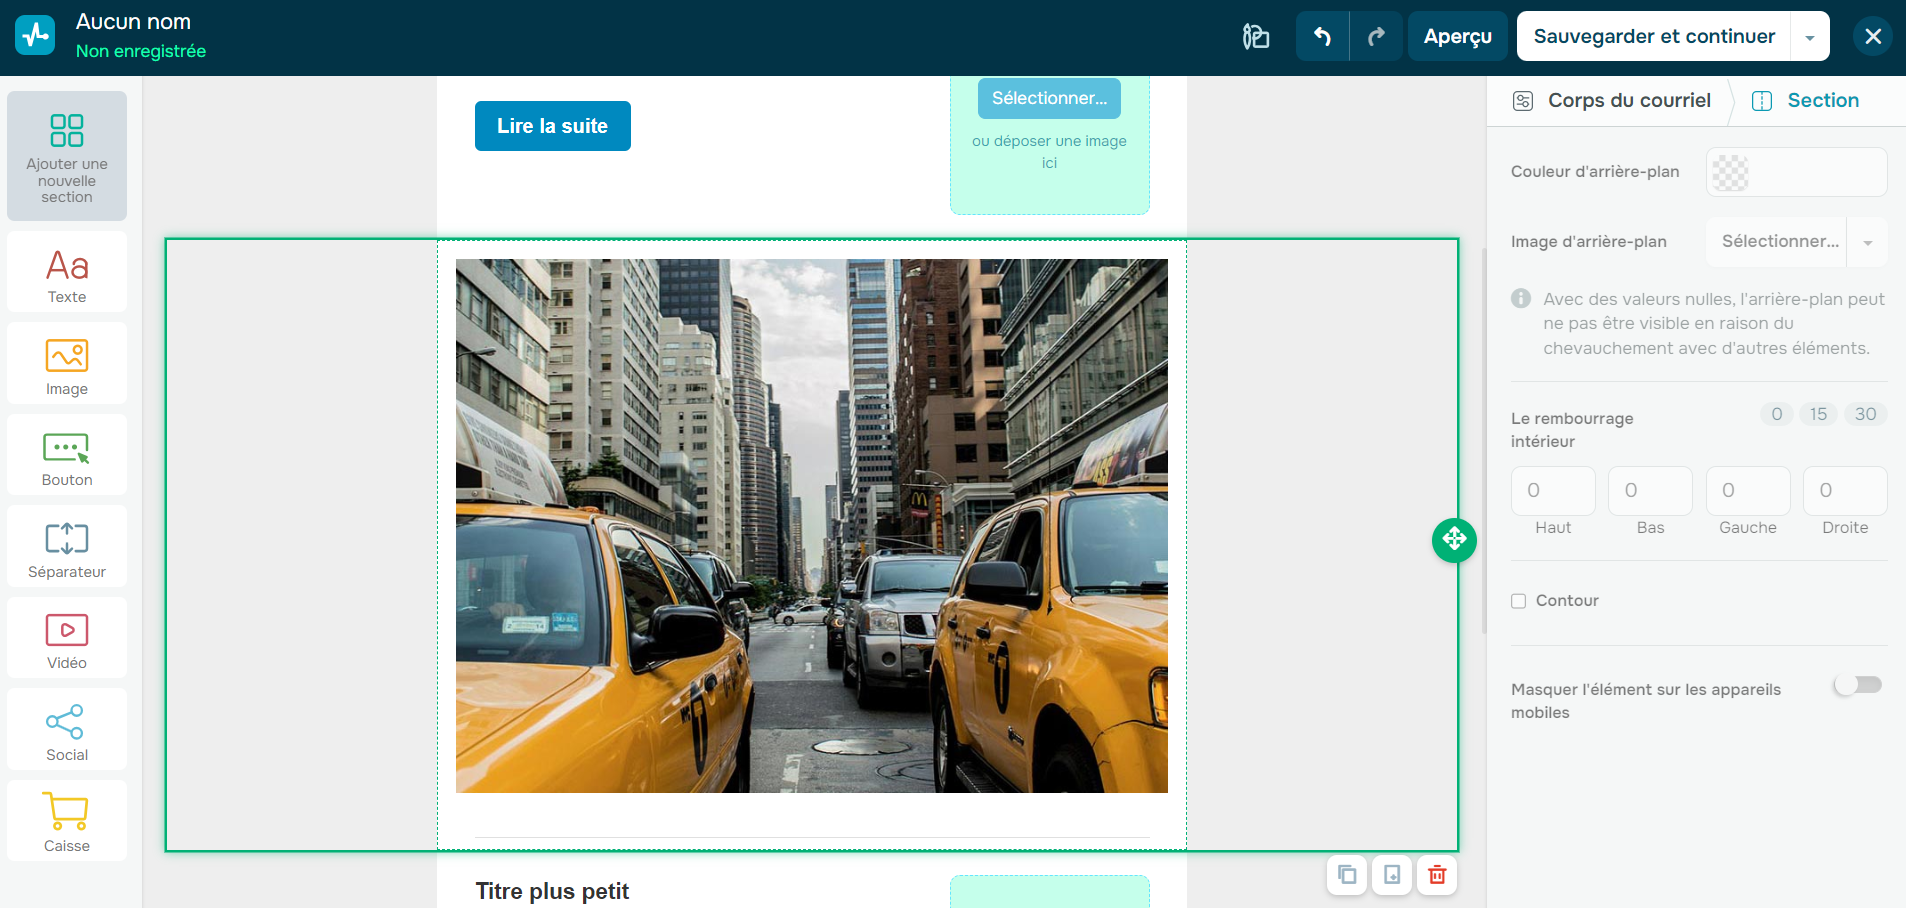Redo the last undone action
1906x908 pixels.
[1376, 37]
